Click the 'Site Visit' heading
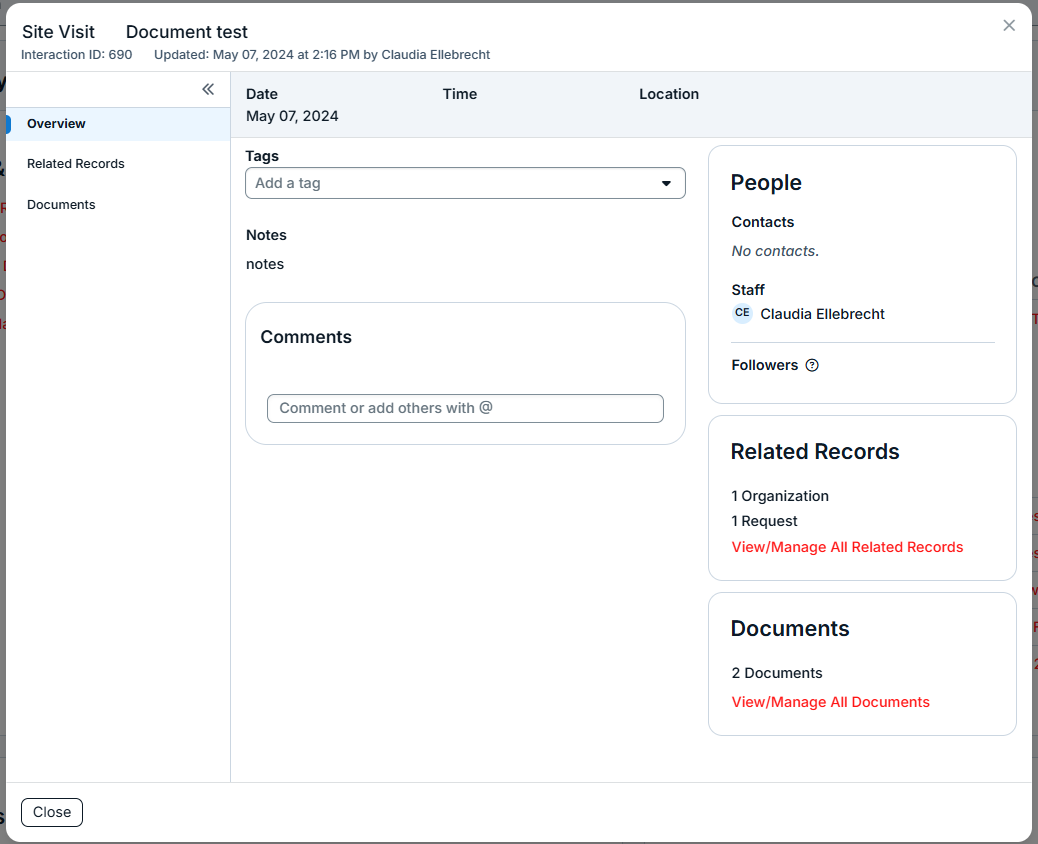 [x=58, y=32]
